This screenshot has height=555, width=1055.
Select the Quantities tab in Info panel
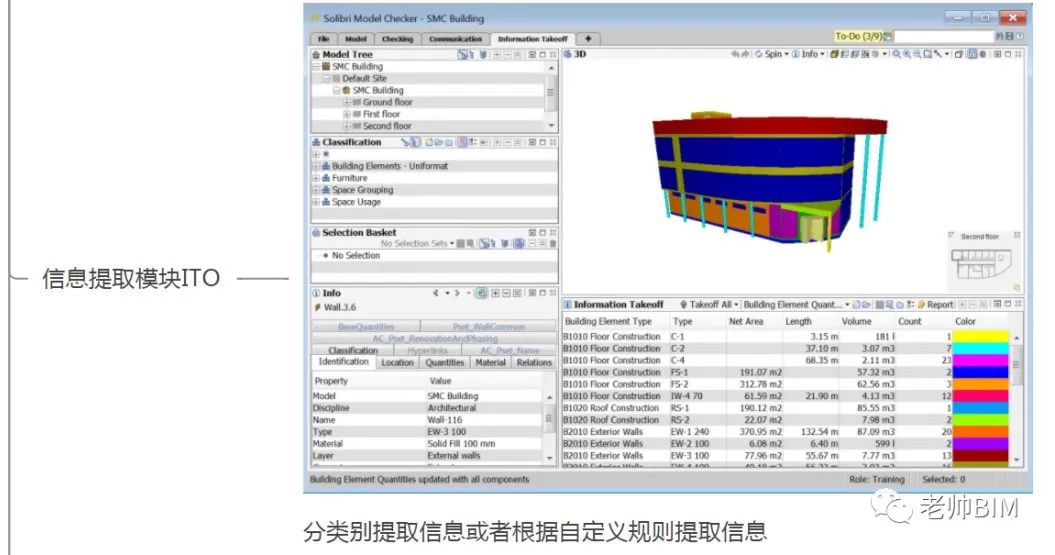444,363
